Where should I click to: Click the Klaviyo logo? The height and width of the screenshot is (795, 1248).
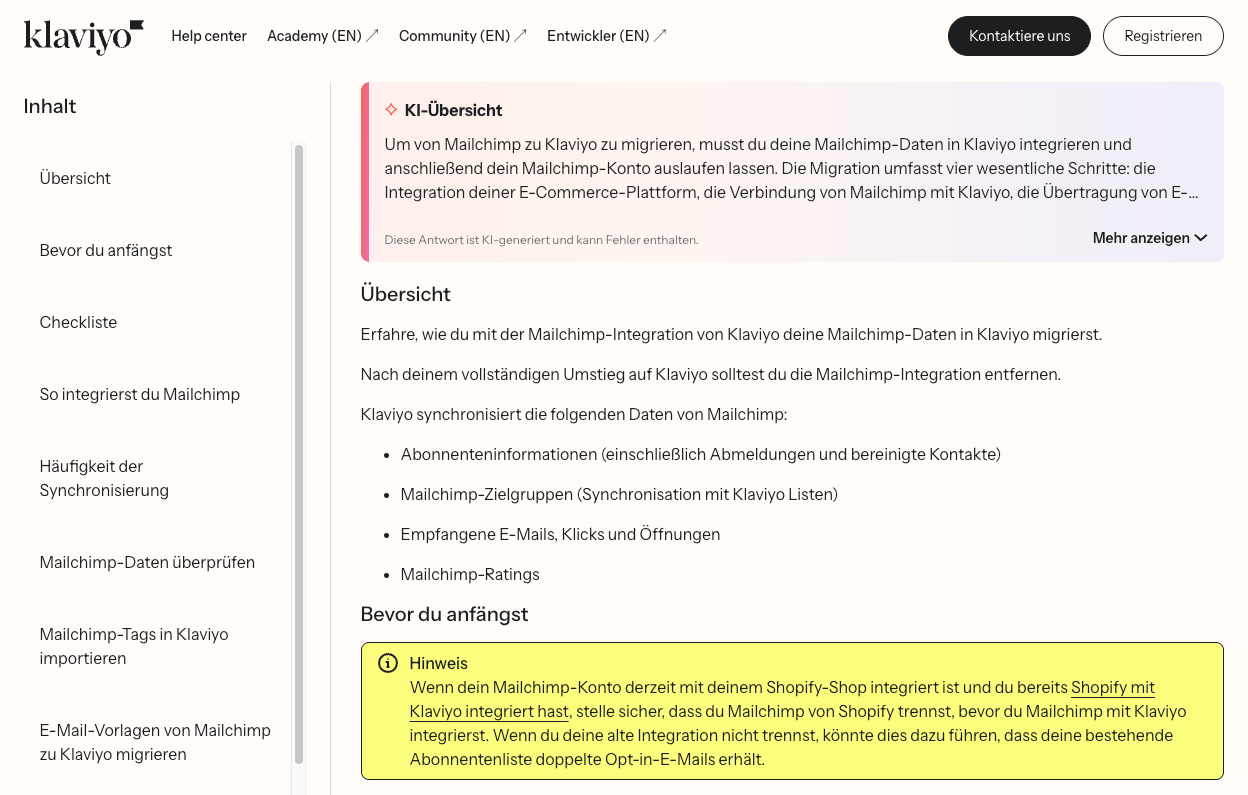click(x=83, y=35)
